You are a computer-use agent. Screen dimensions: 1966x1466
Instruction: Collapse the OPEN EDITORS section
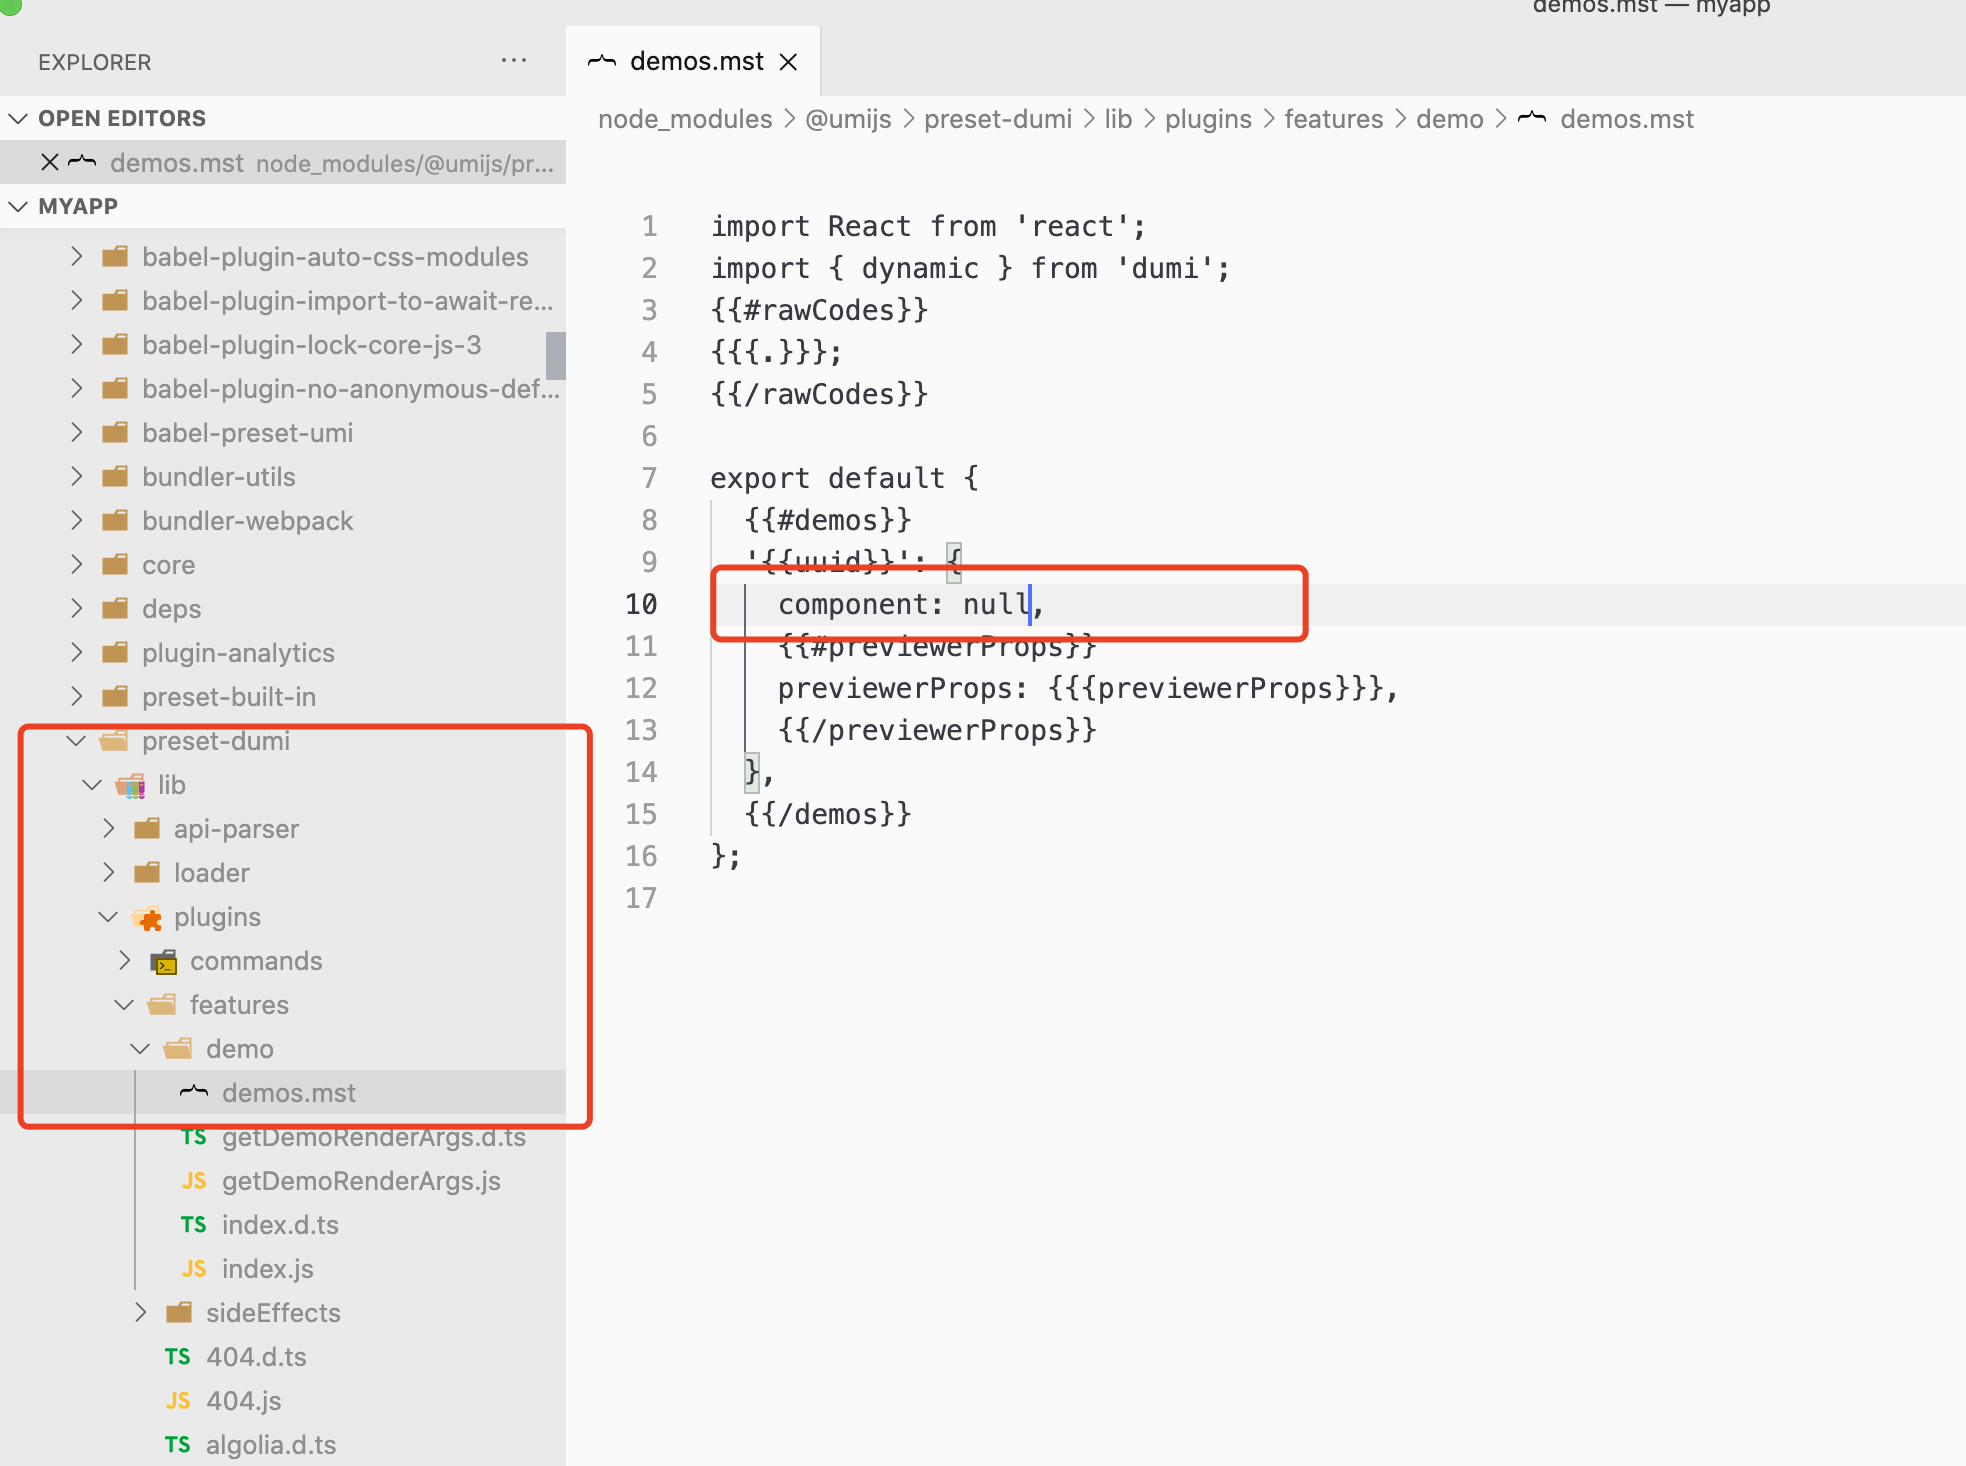point(18,118)
